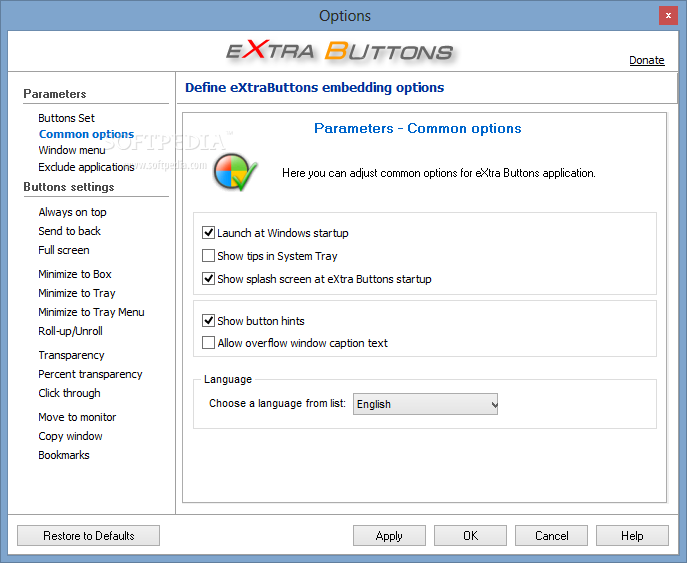Select Roll-up/Unroll in sidebar
This screenshot has height=563, width=687.
[71, 331]
